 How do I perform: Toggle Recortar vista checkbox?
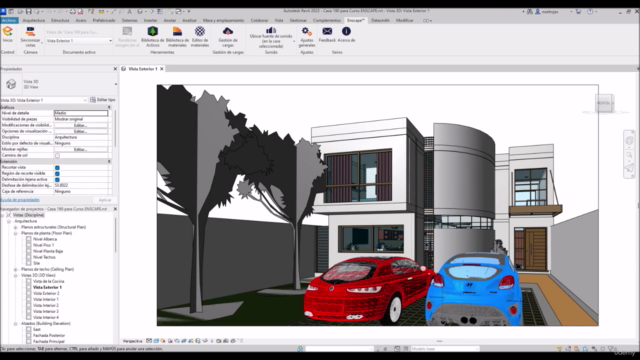(57, 168)
